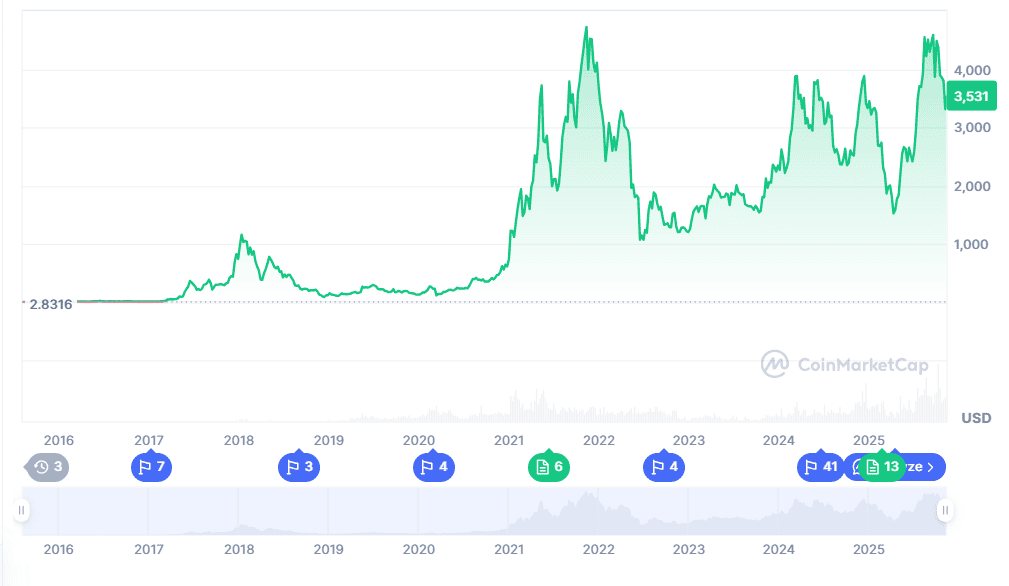Select the flag marker labeled 4 under 2020

coord(434,467)
